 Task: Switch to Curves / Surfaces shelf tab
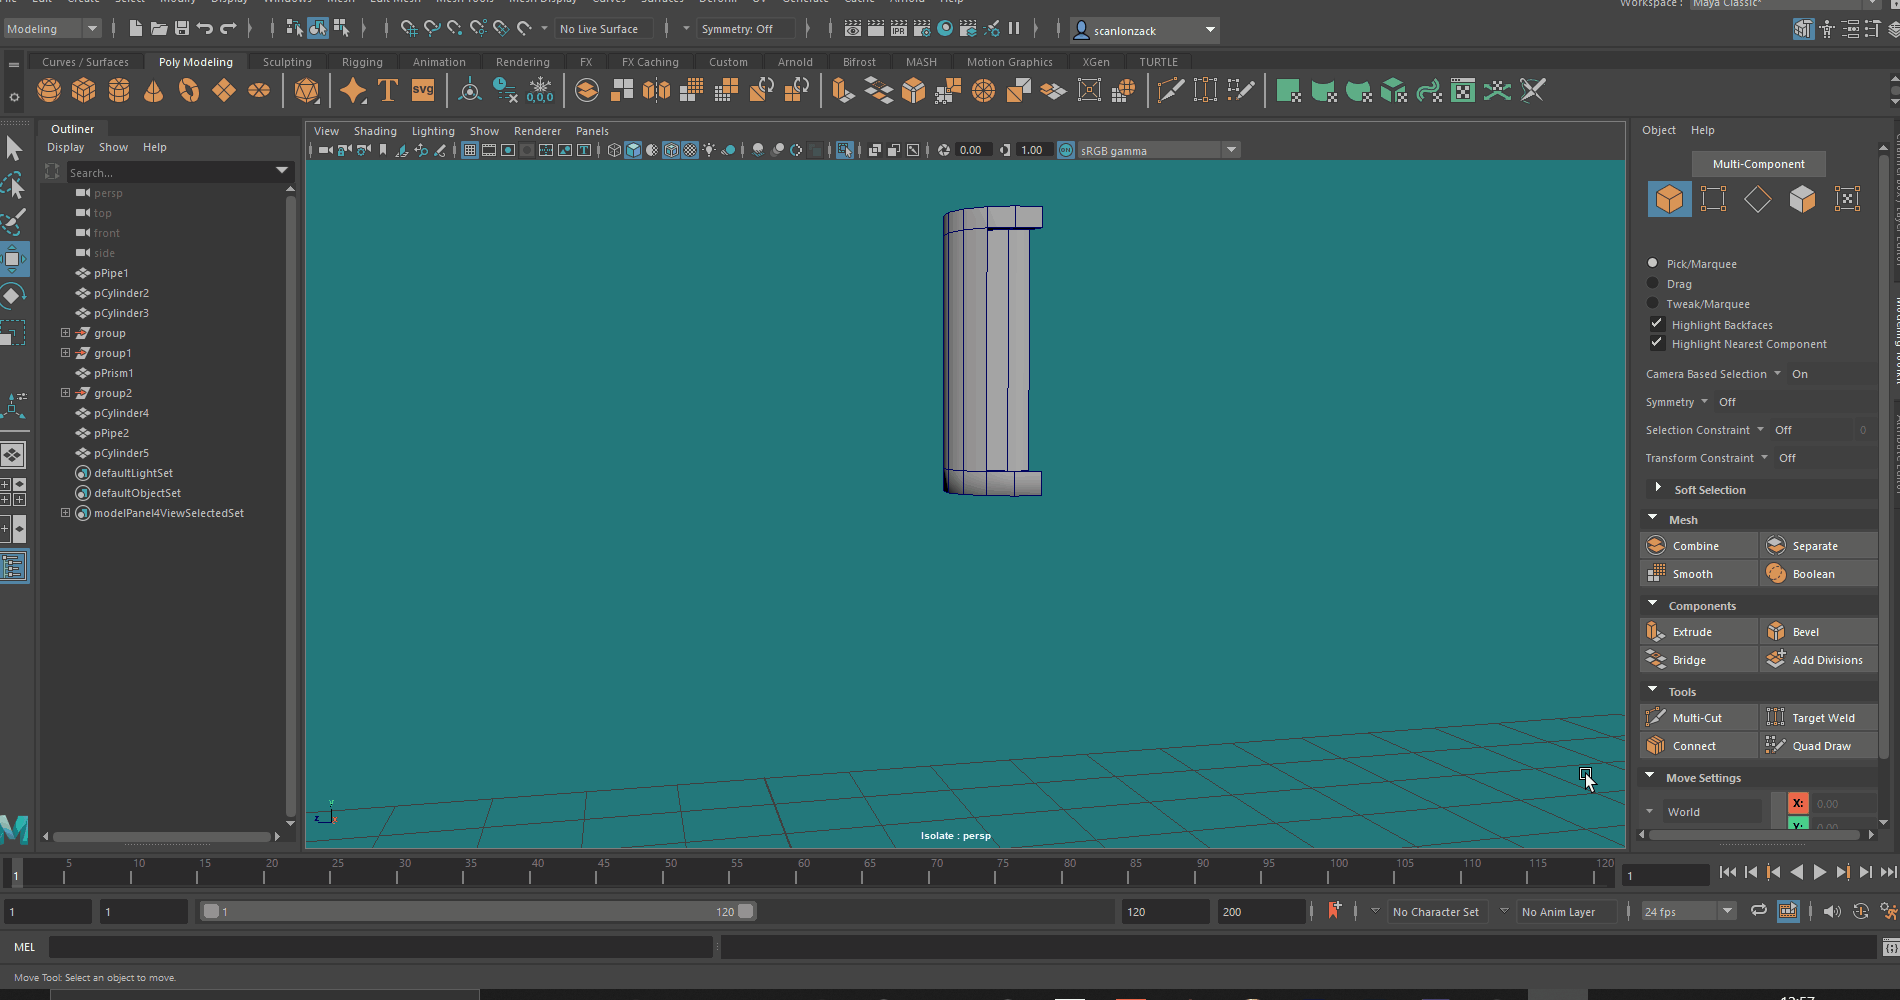pyautogui.click(x=85, y=62)
